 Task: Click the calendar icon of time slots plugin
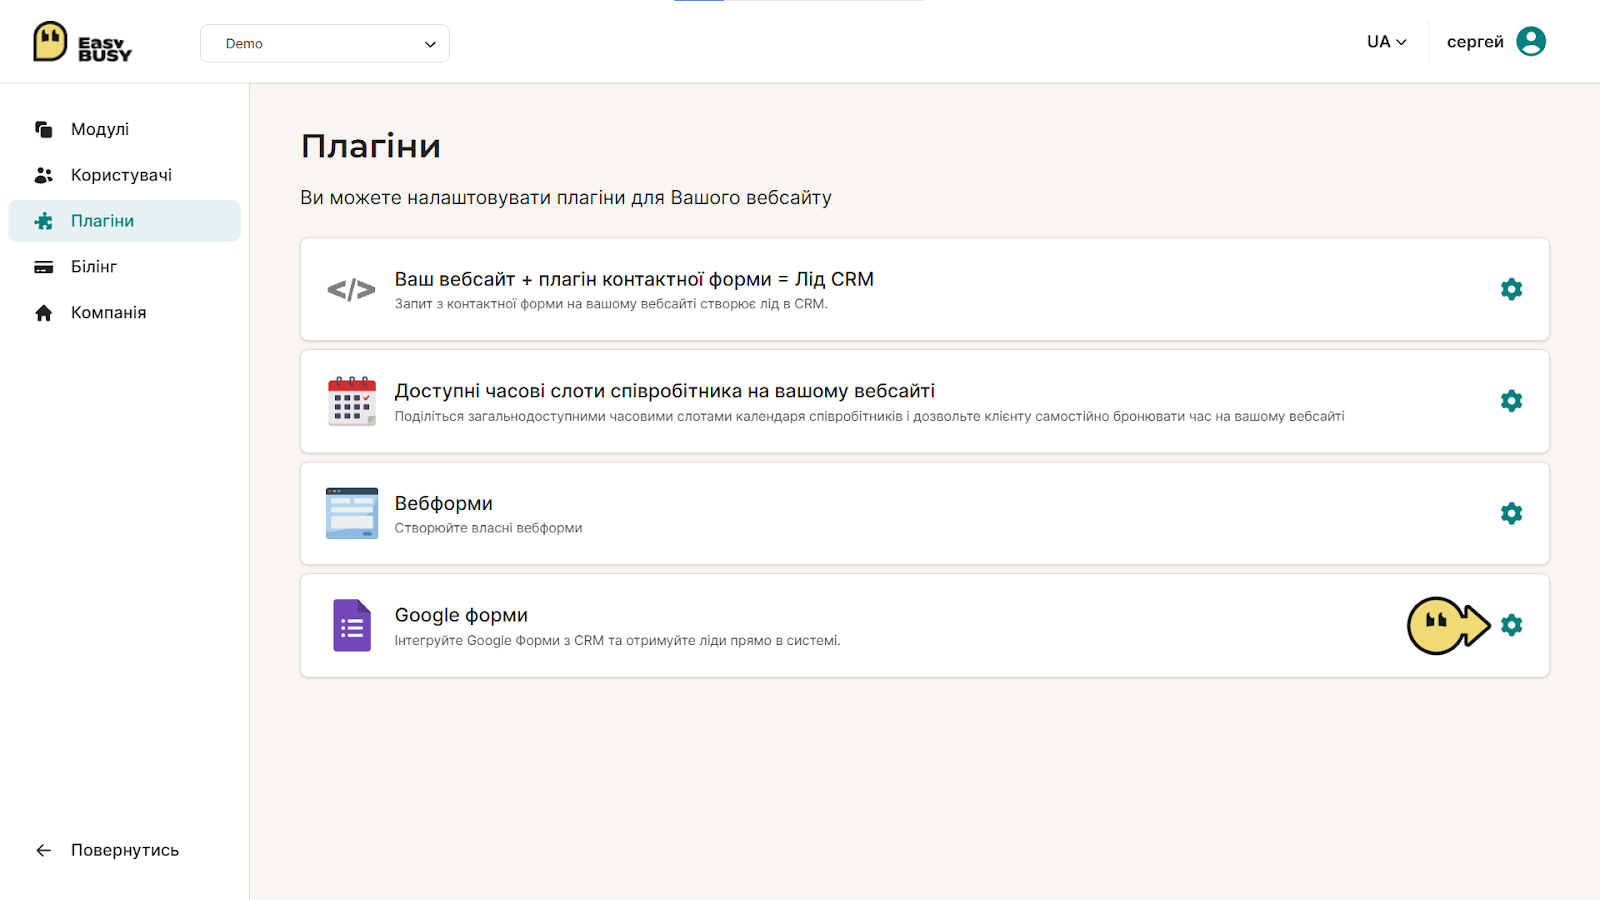pyautogui.click(x=352, y=401)
